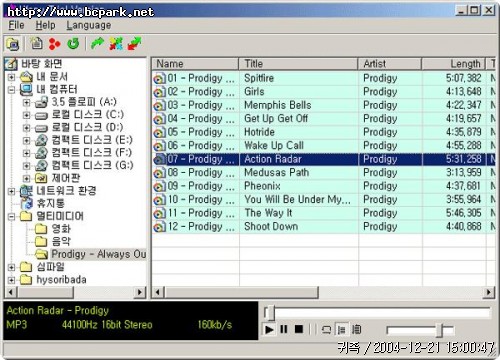Expand the hysoribada folder node

coord(11,280)
